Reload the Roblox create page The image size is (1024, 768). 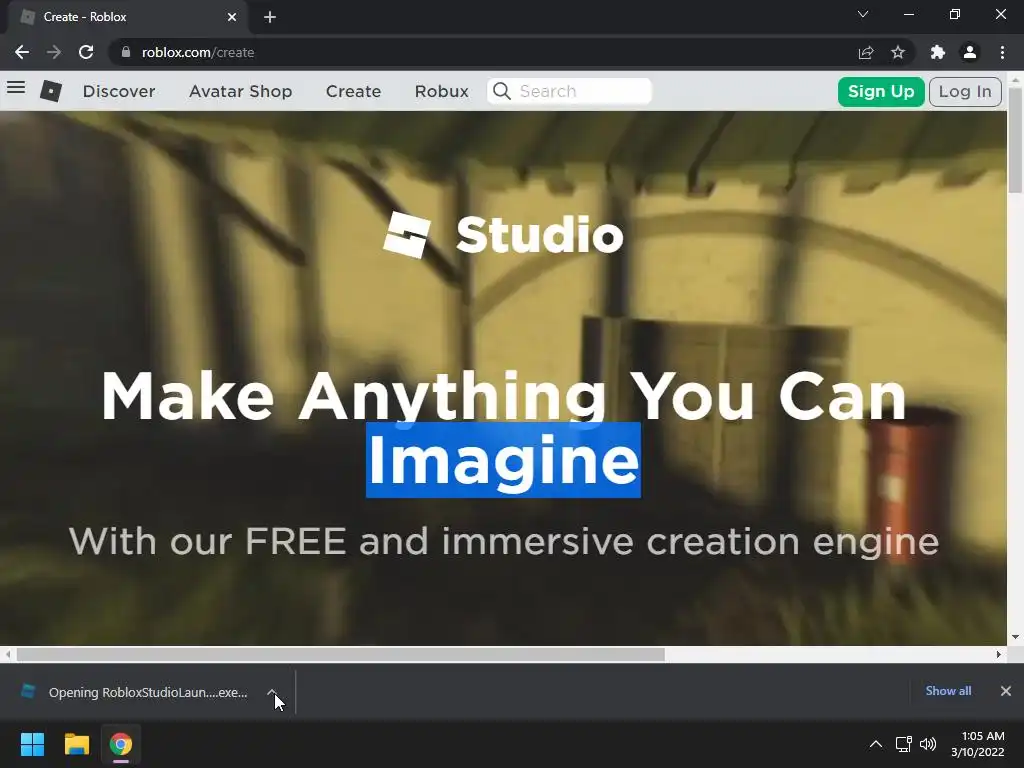pos(86,52)
